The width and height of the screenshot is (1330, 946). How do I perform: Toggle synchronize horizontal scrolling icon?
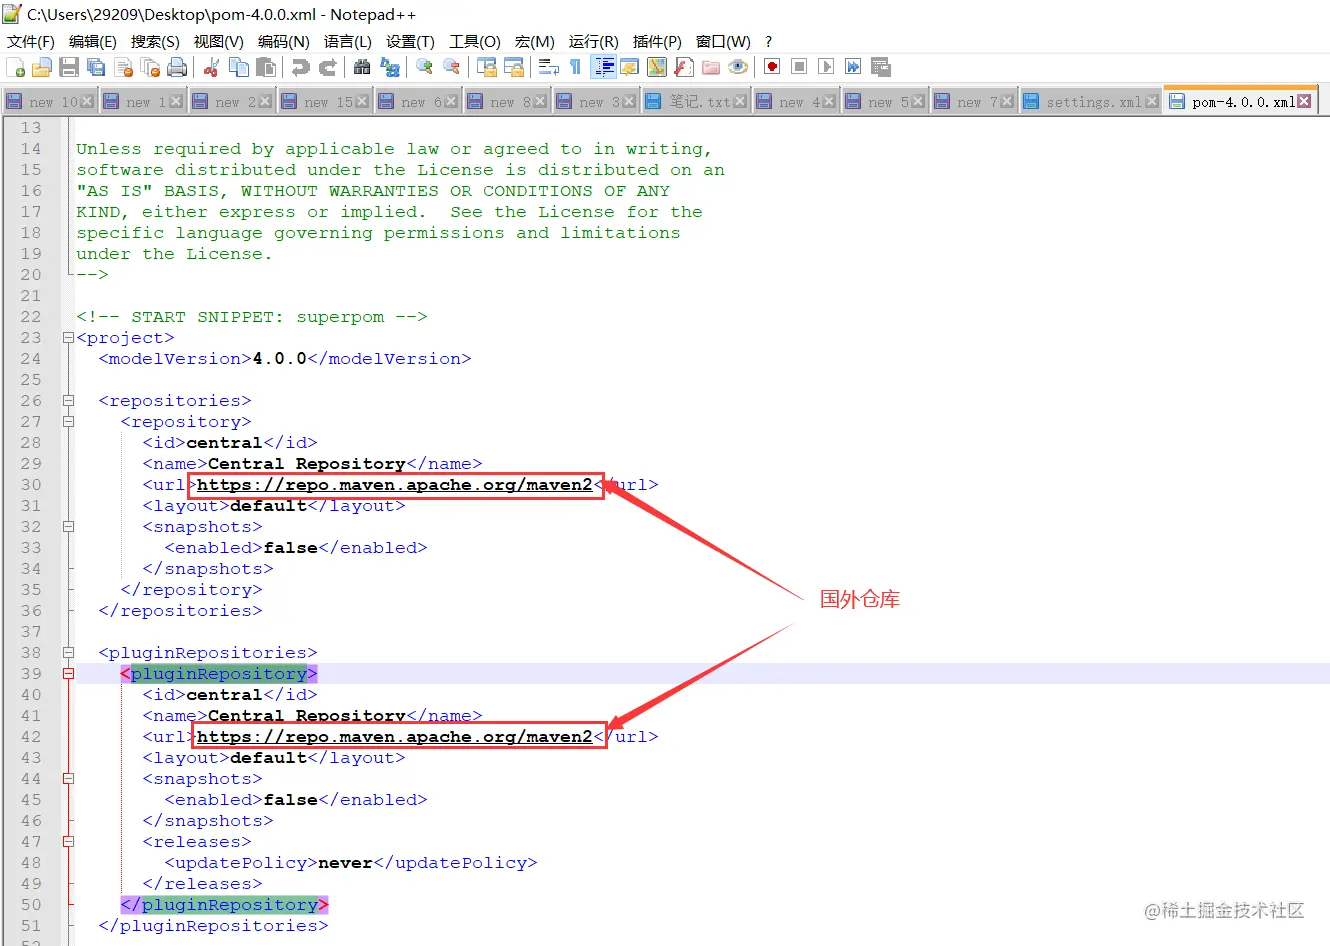tap(514, 67)
